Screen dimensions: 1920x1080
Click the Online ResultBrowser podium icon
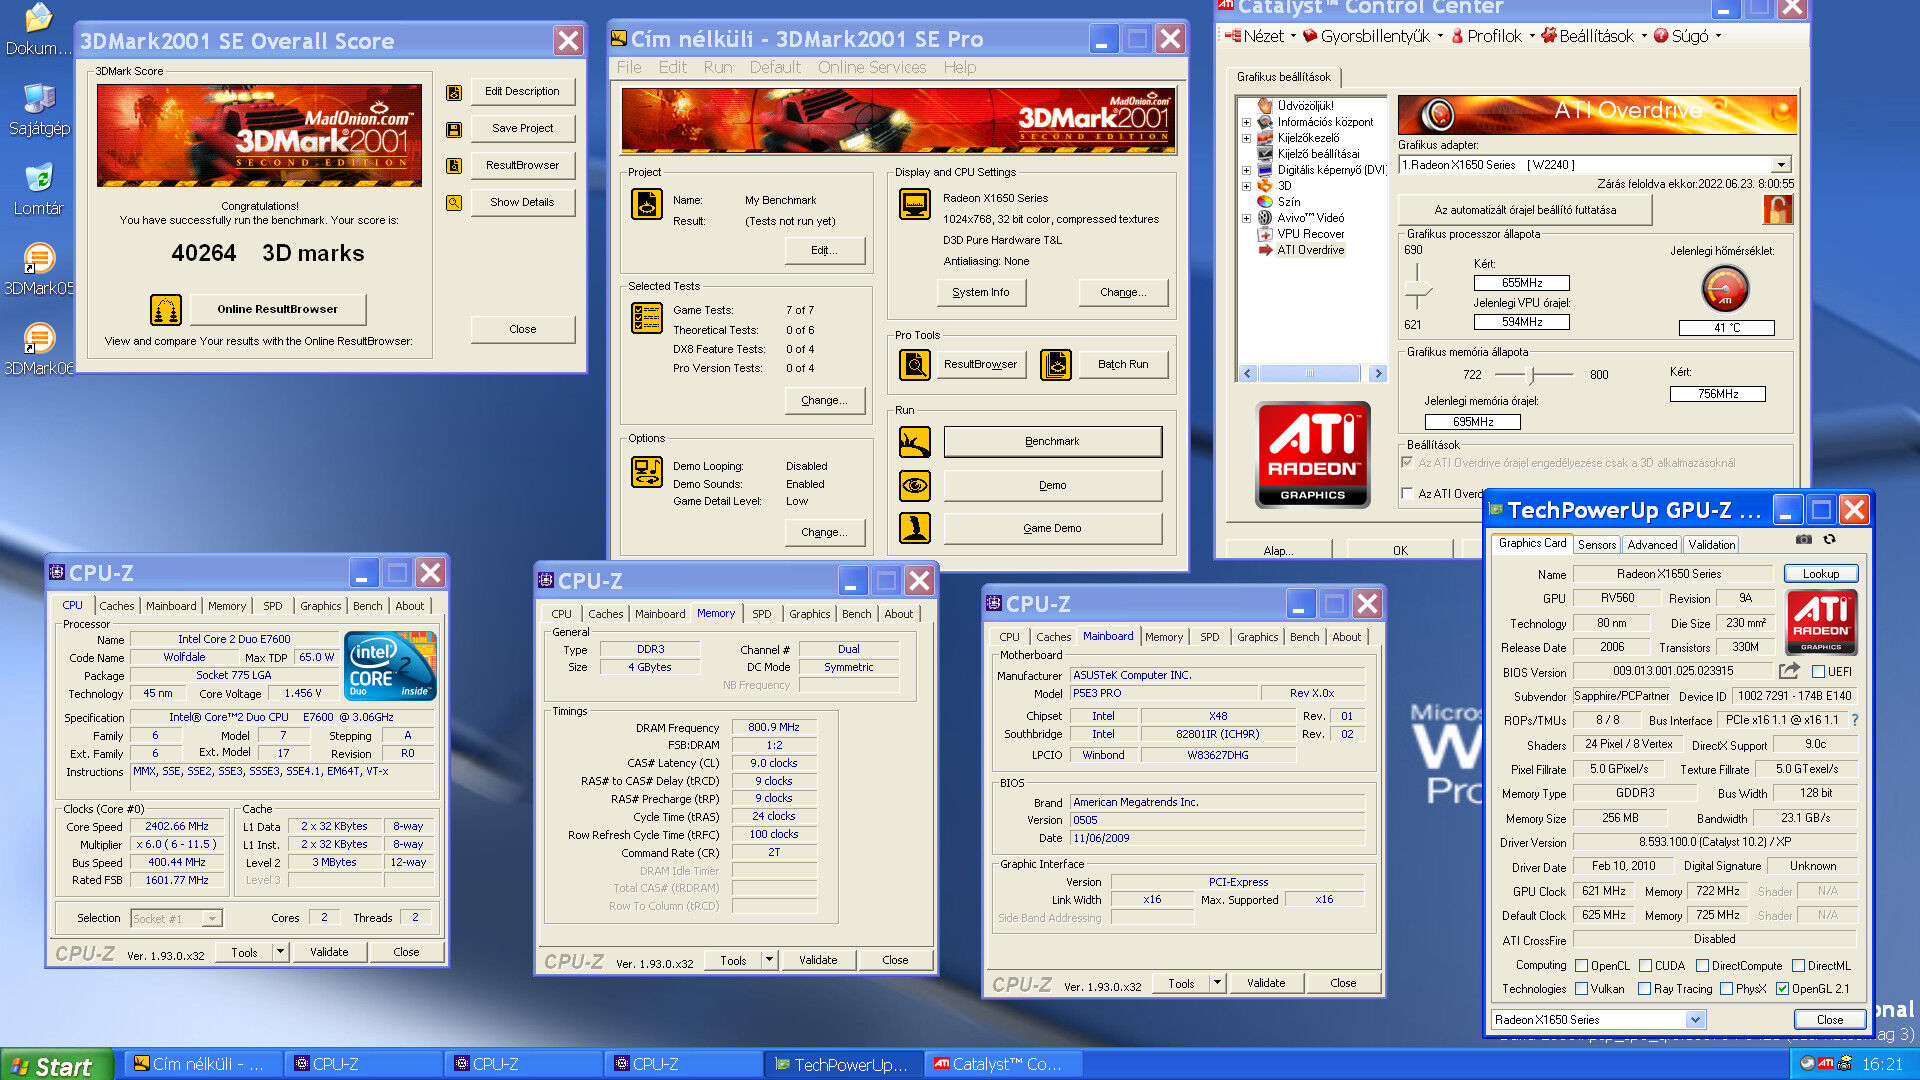pos(166,310)
